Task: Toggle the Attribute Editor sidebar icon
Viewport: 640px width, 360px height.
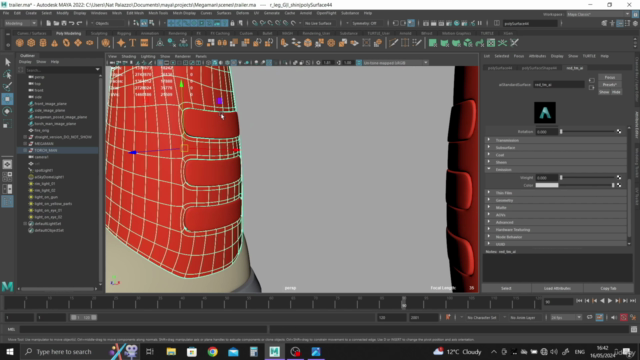Action: 620,24
